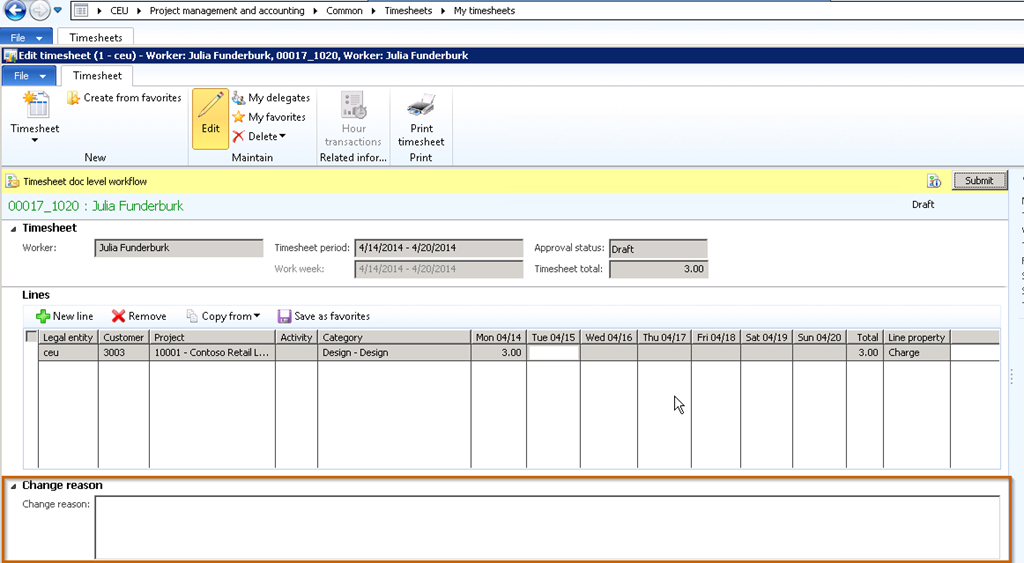This screenshot has height=563, width=1024.
Task: Click the Edit pencil icon
Action: pyautogui.click(x=210, y=108)
